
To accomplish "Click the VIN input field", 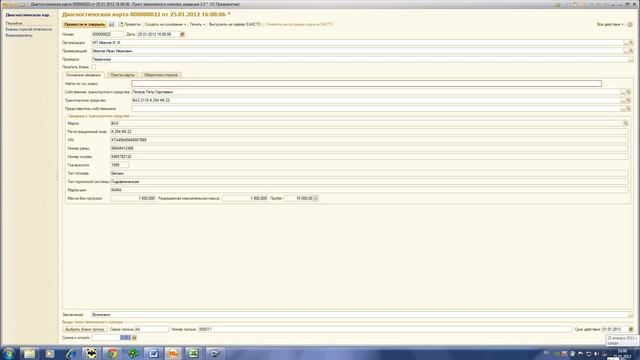I will 369,140.
